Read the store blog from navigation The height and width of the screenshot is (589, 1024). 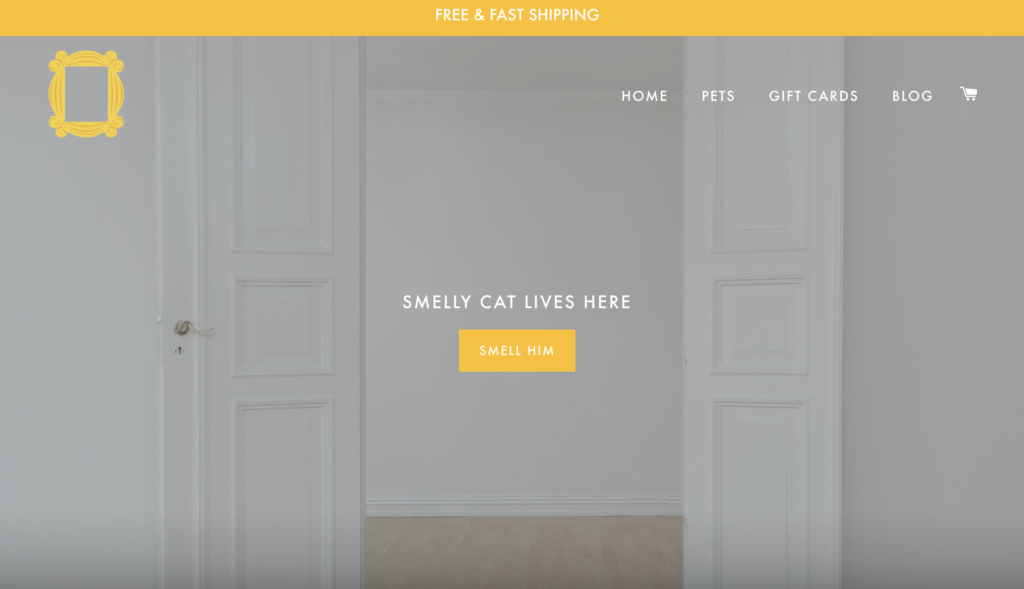point(912,96)
